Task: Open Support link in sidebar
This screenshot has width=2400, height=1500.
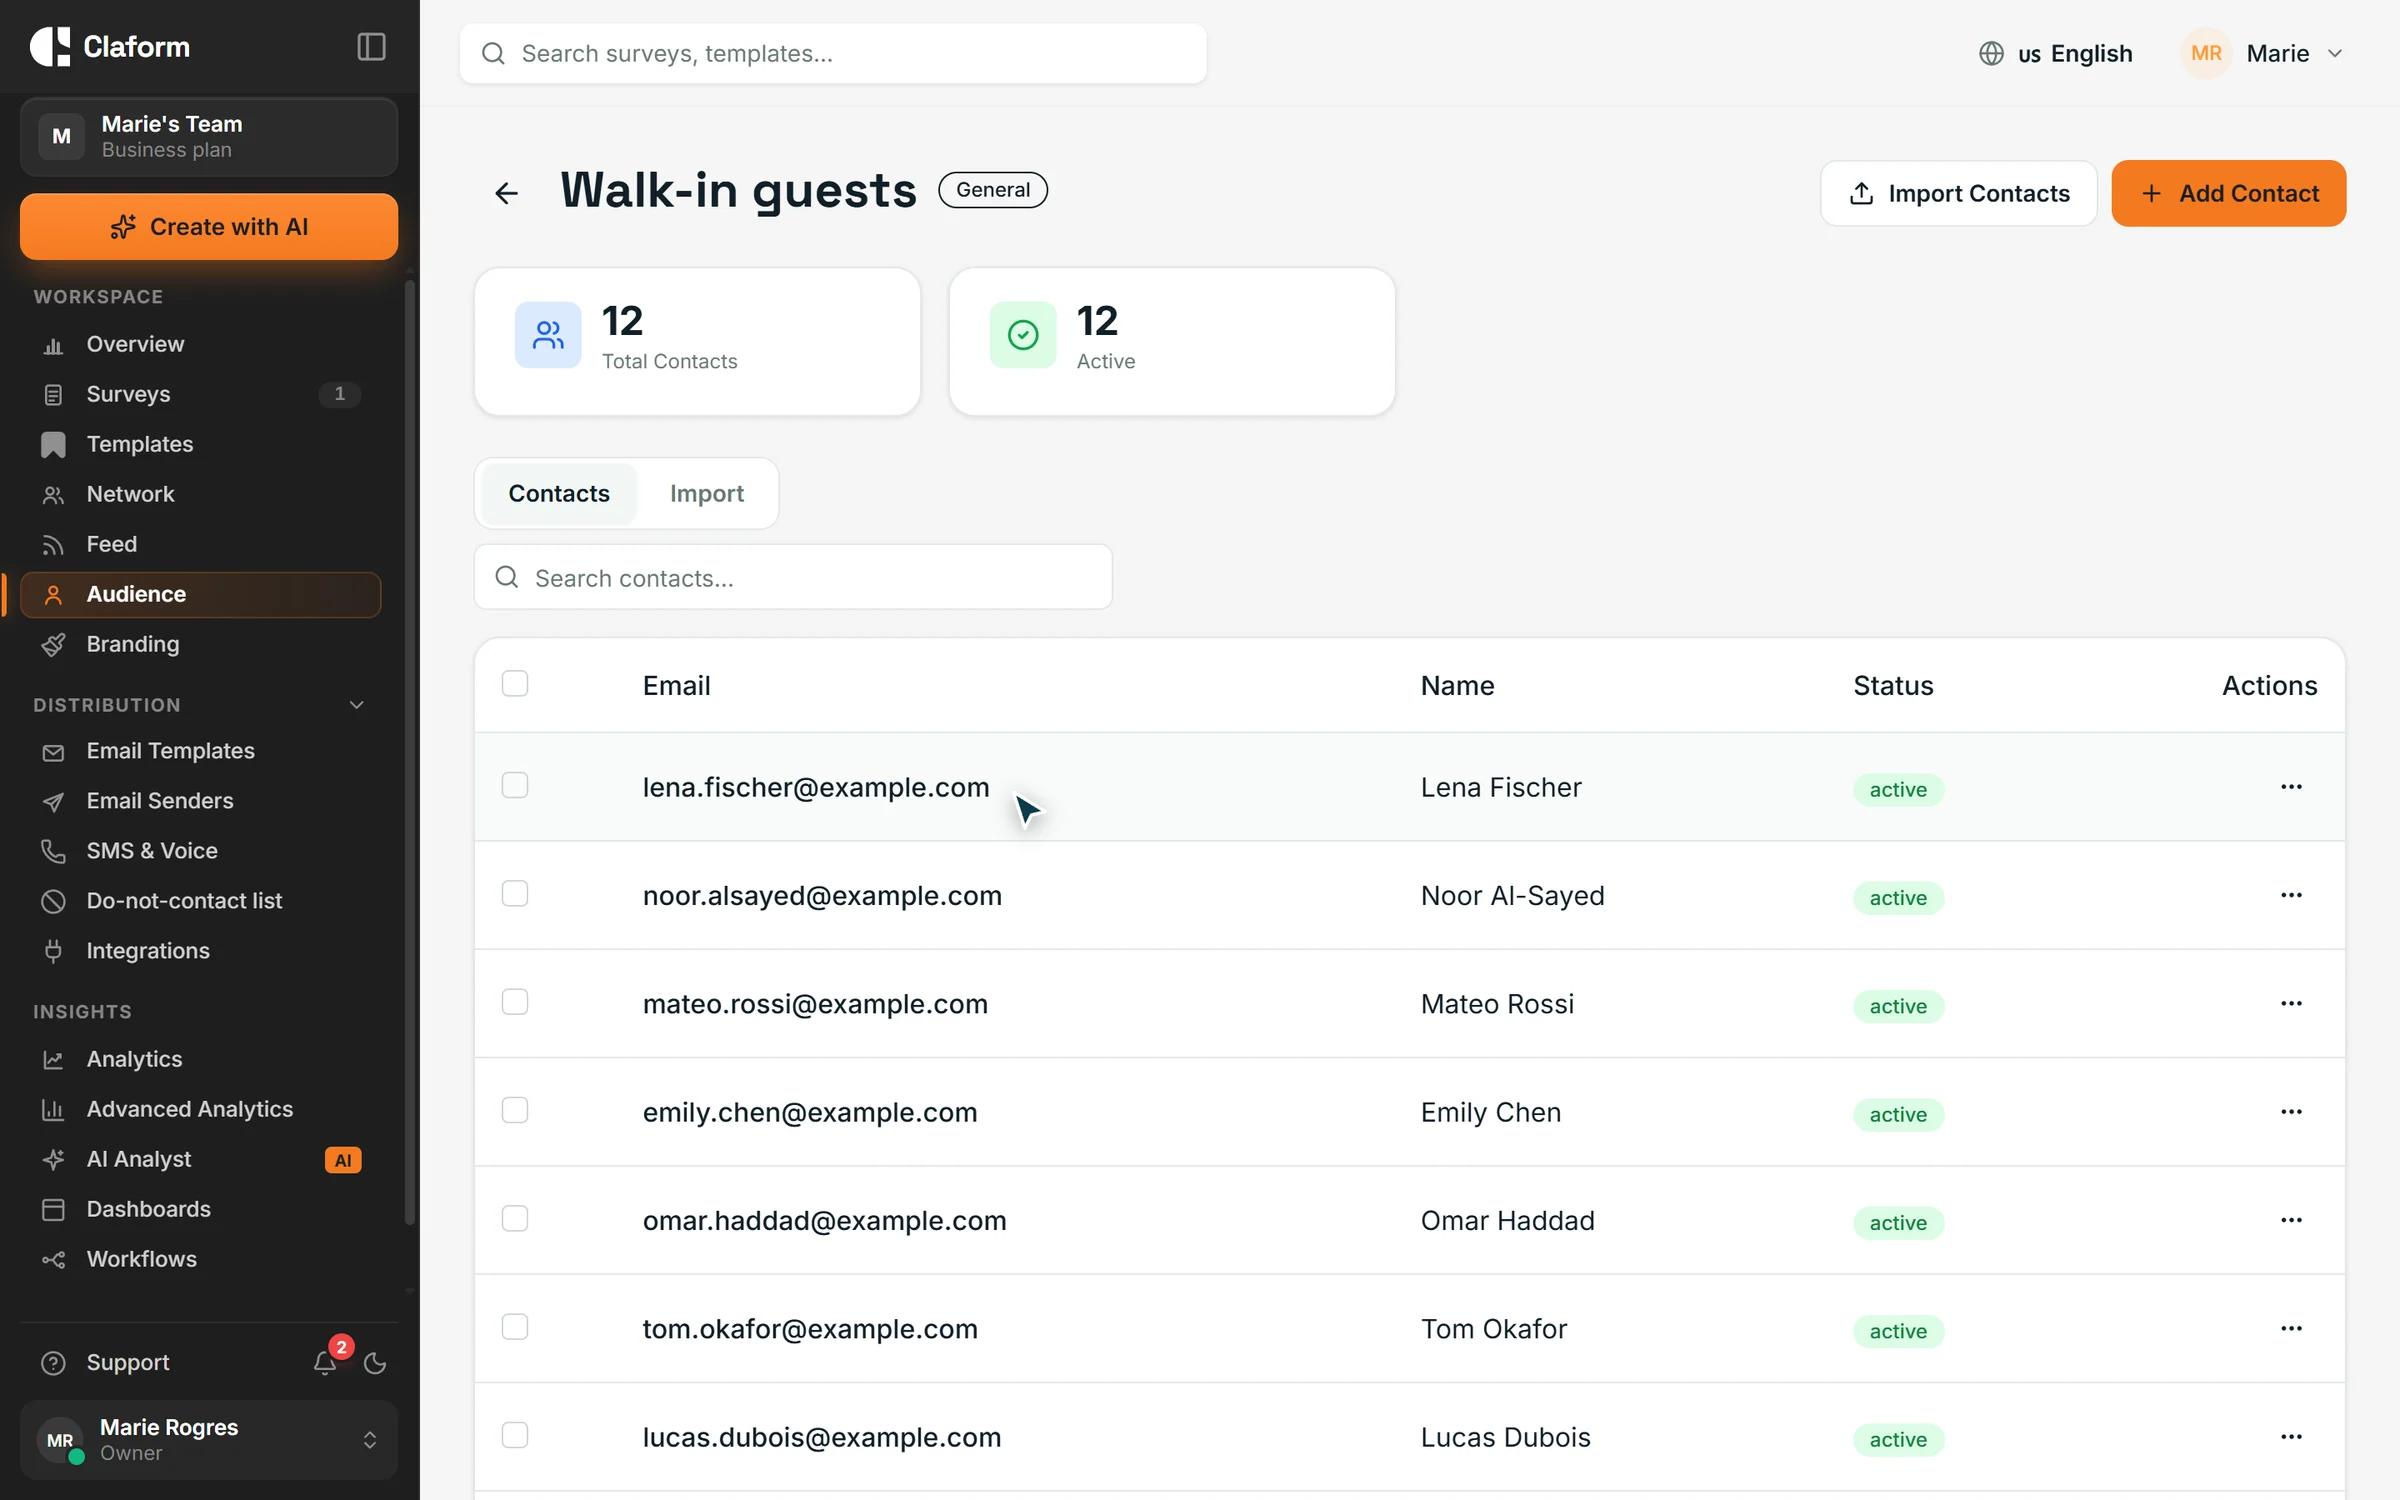Action: (128, 1363)
